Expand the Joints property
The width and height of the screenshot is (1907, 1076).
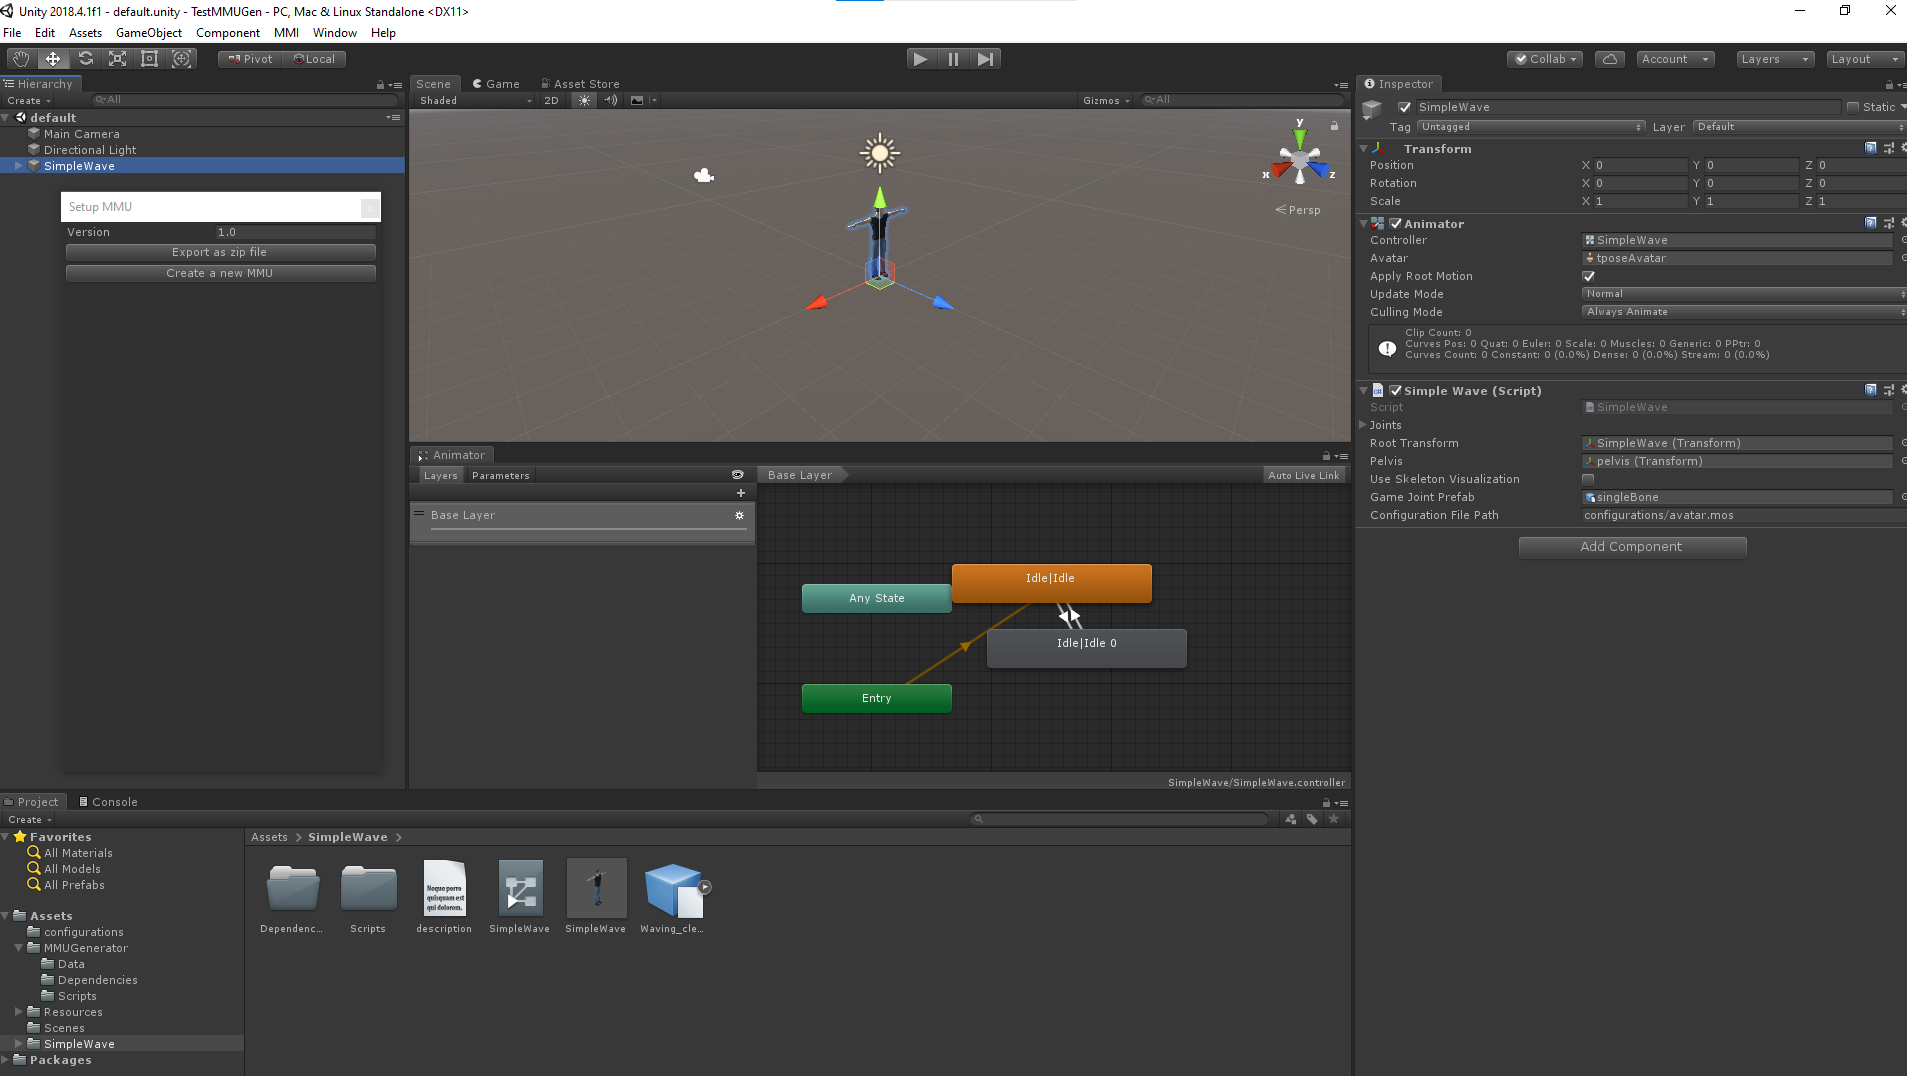coord(1363,425)
